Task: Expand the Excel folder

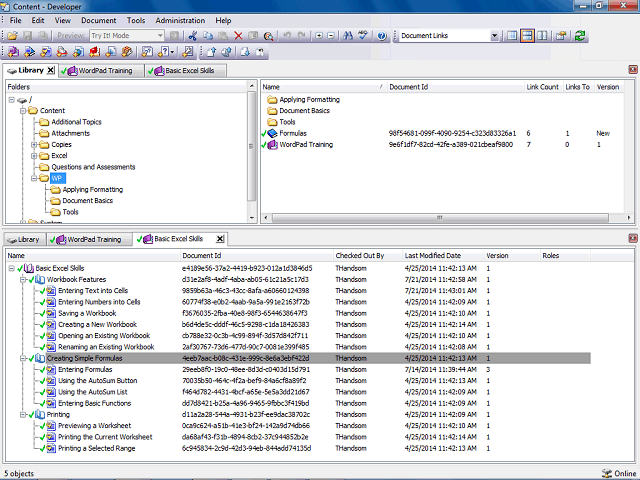Action: [x=34, y=156]
